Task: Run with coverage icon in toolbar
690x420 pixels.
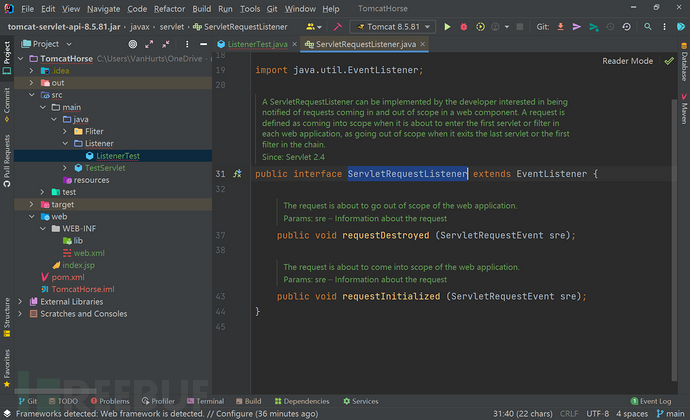Action: tap(480, 27)
